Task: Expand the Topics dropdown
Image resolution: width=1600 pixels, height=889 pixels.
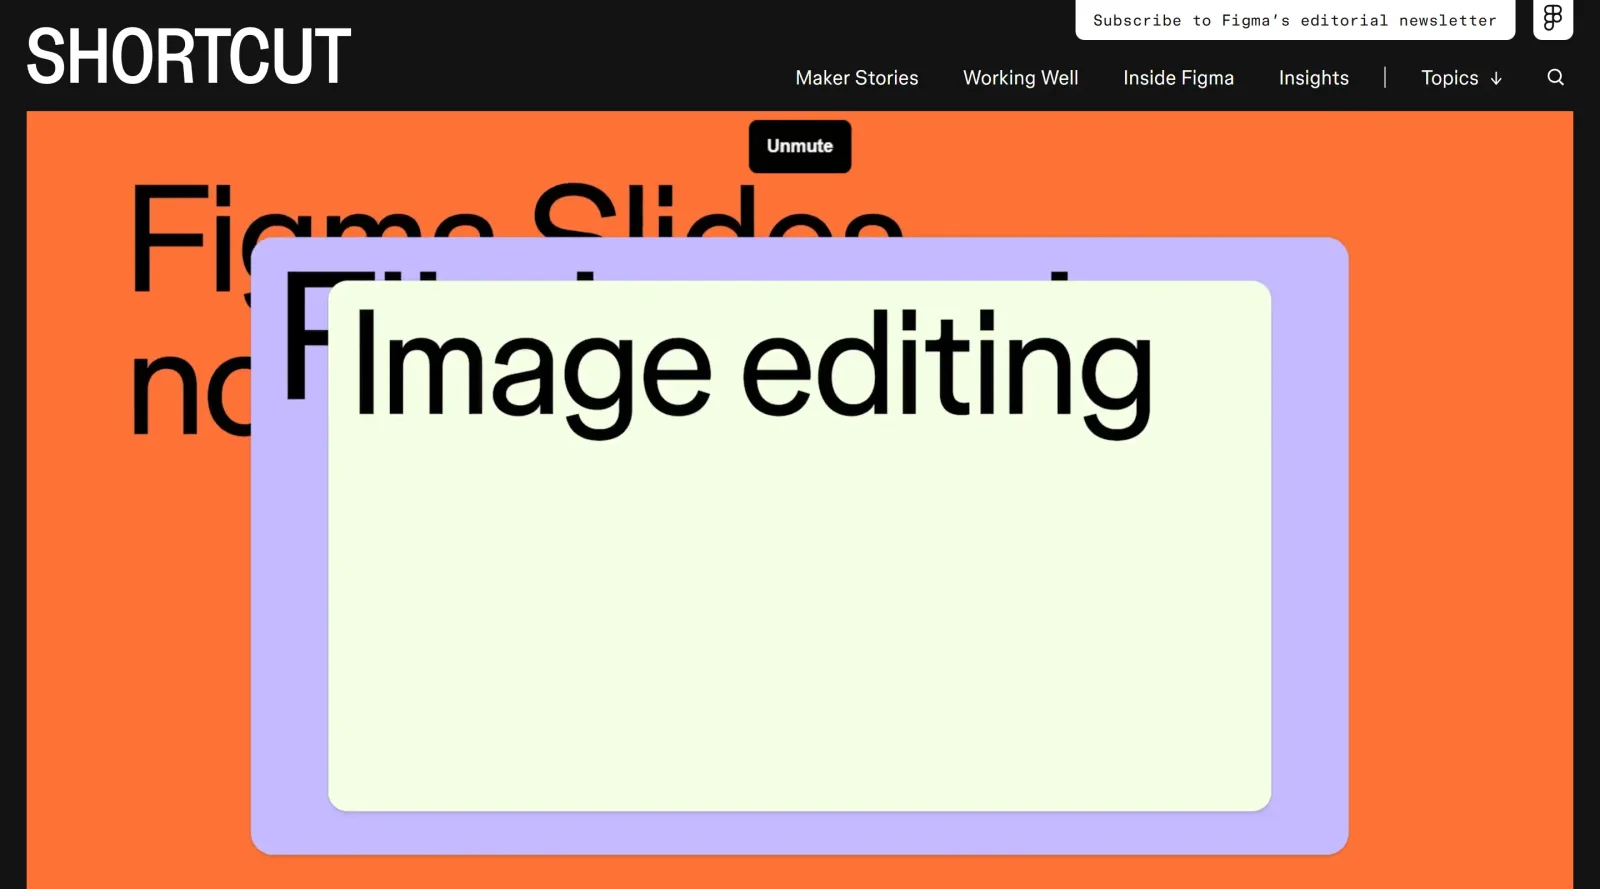Action: tap(1461, 78)
